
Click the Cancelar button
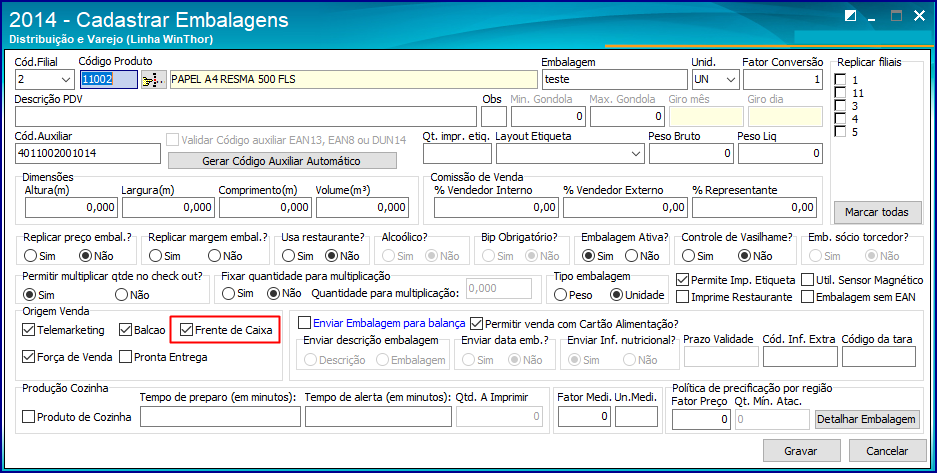tap(887, 451)
